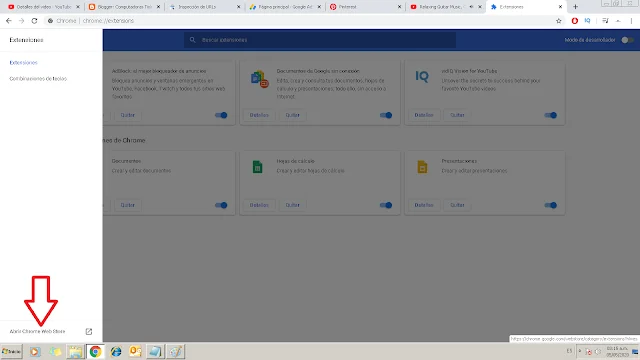Disable the vidIQ Vision for YouTube toggle
The image size is (640, 360).
[x=551, y=115]
